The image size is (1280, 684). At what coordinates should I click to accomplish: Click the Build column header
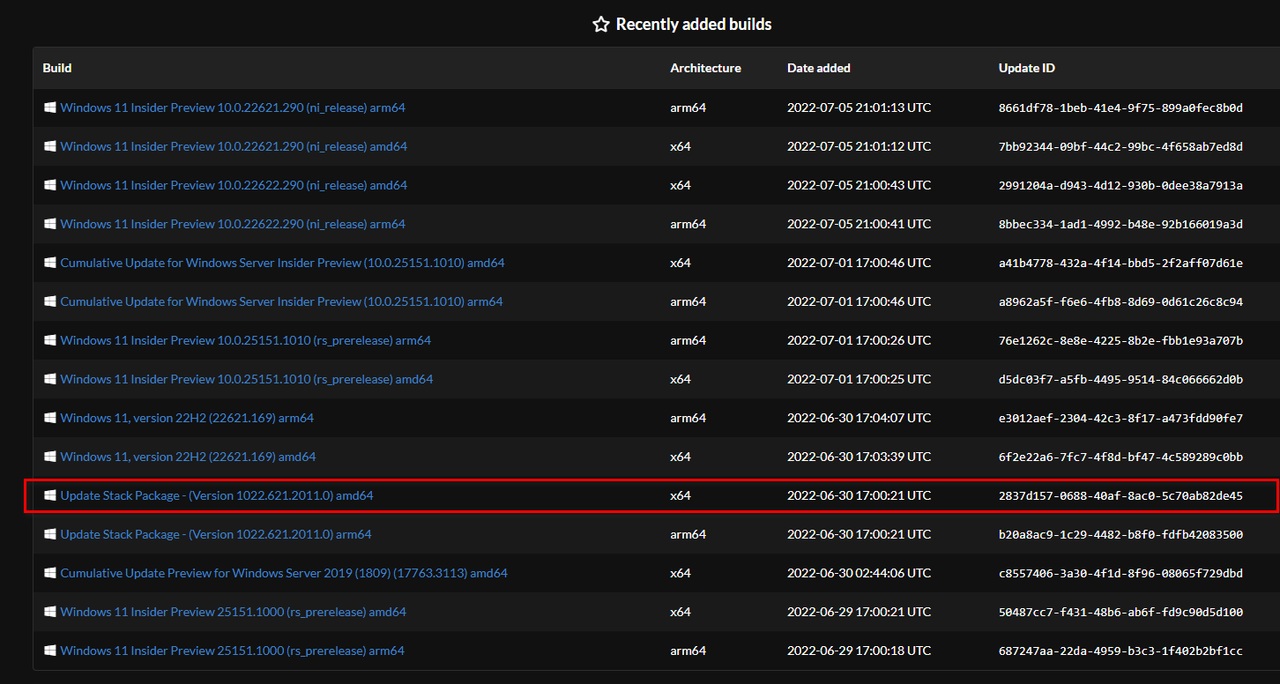point(57,68)
